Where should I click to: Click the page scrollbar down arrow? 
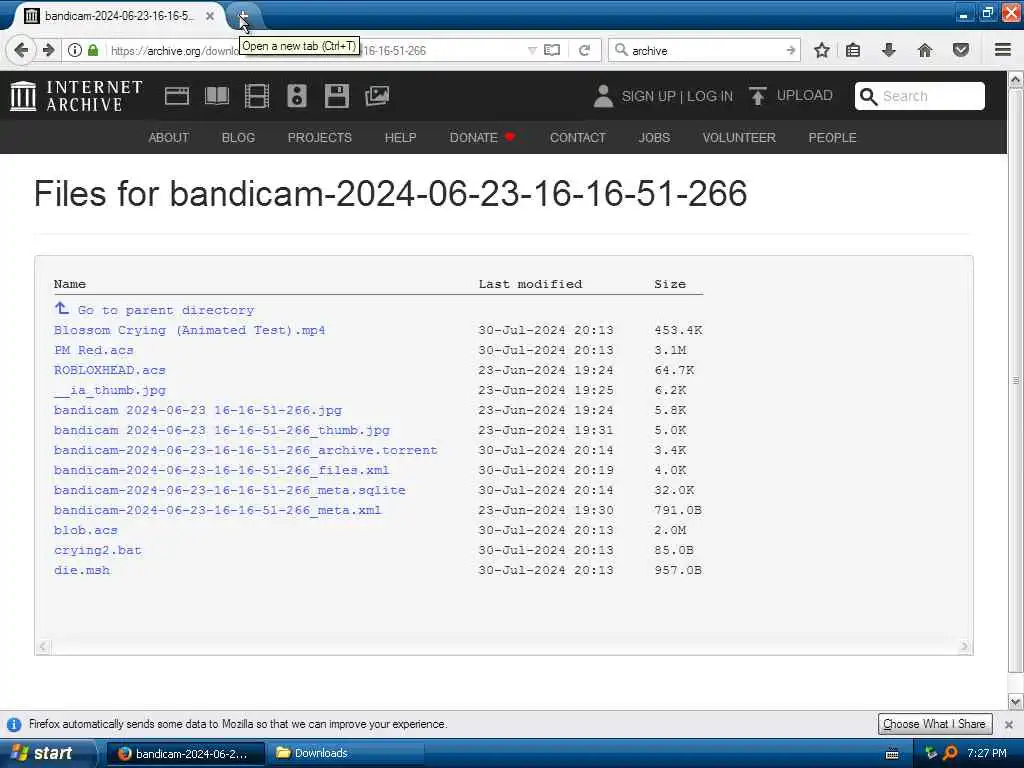coord(1016,702)
